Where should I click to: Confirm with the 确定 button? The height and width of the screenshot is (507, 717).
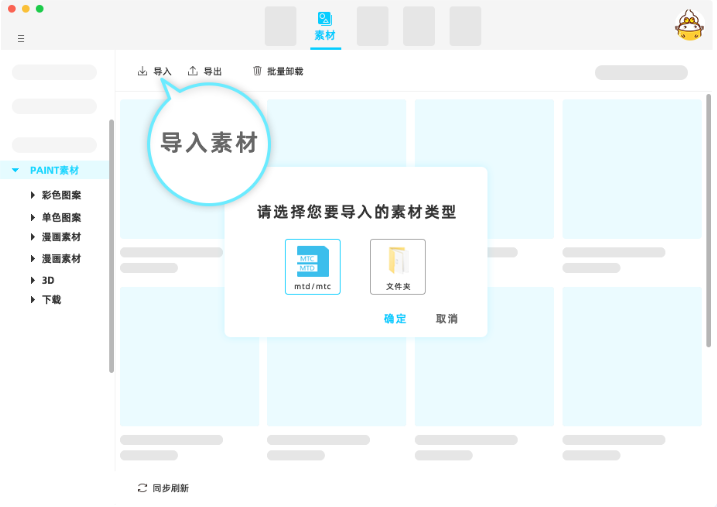pyautogui.click(x=395, y=319)
